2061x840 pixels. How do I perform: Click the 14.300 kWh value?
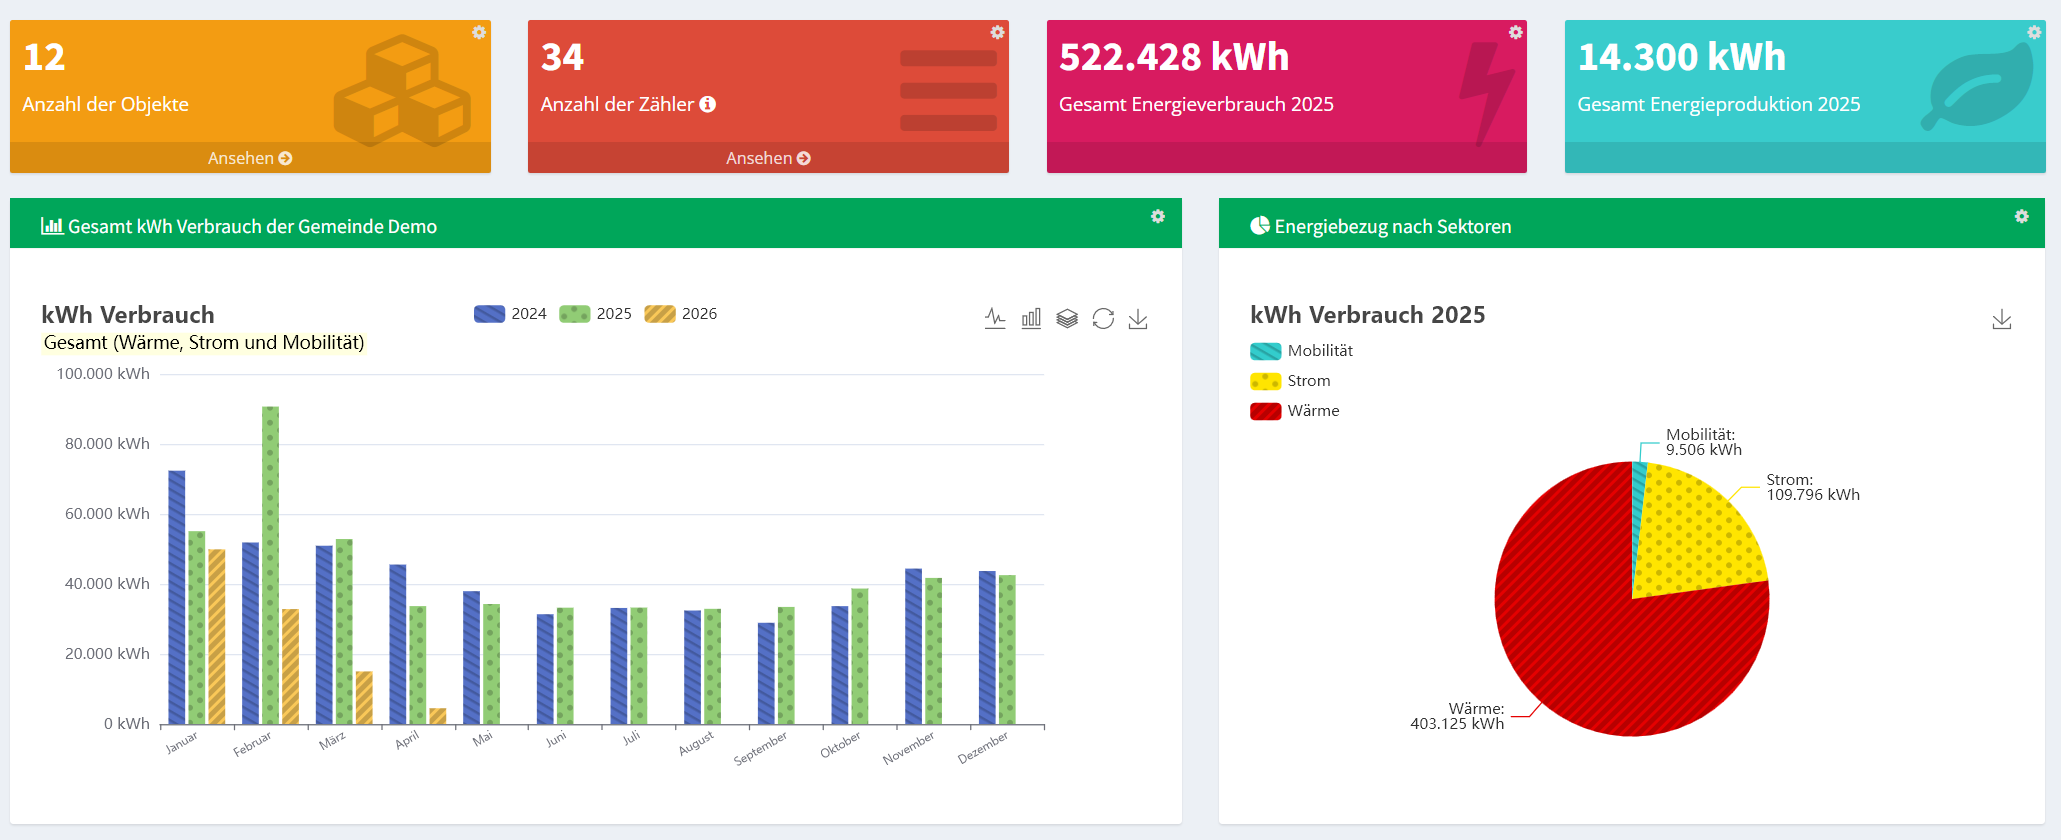click(1681, 57)
